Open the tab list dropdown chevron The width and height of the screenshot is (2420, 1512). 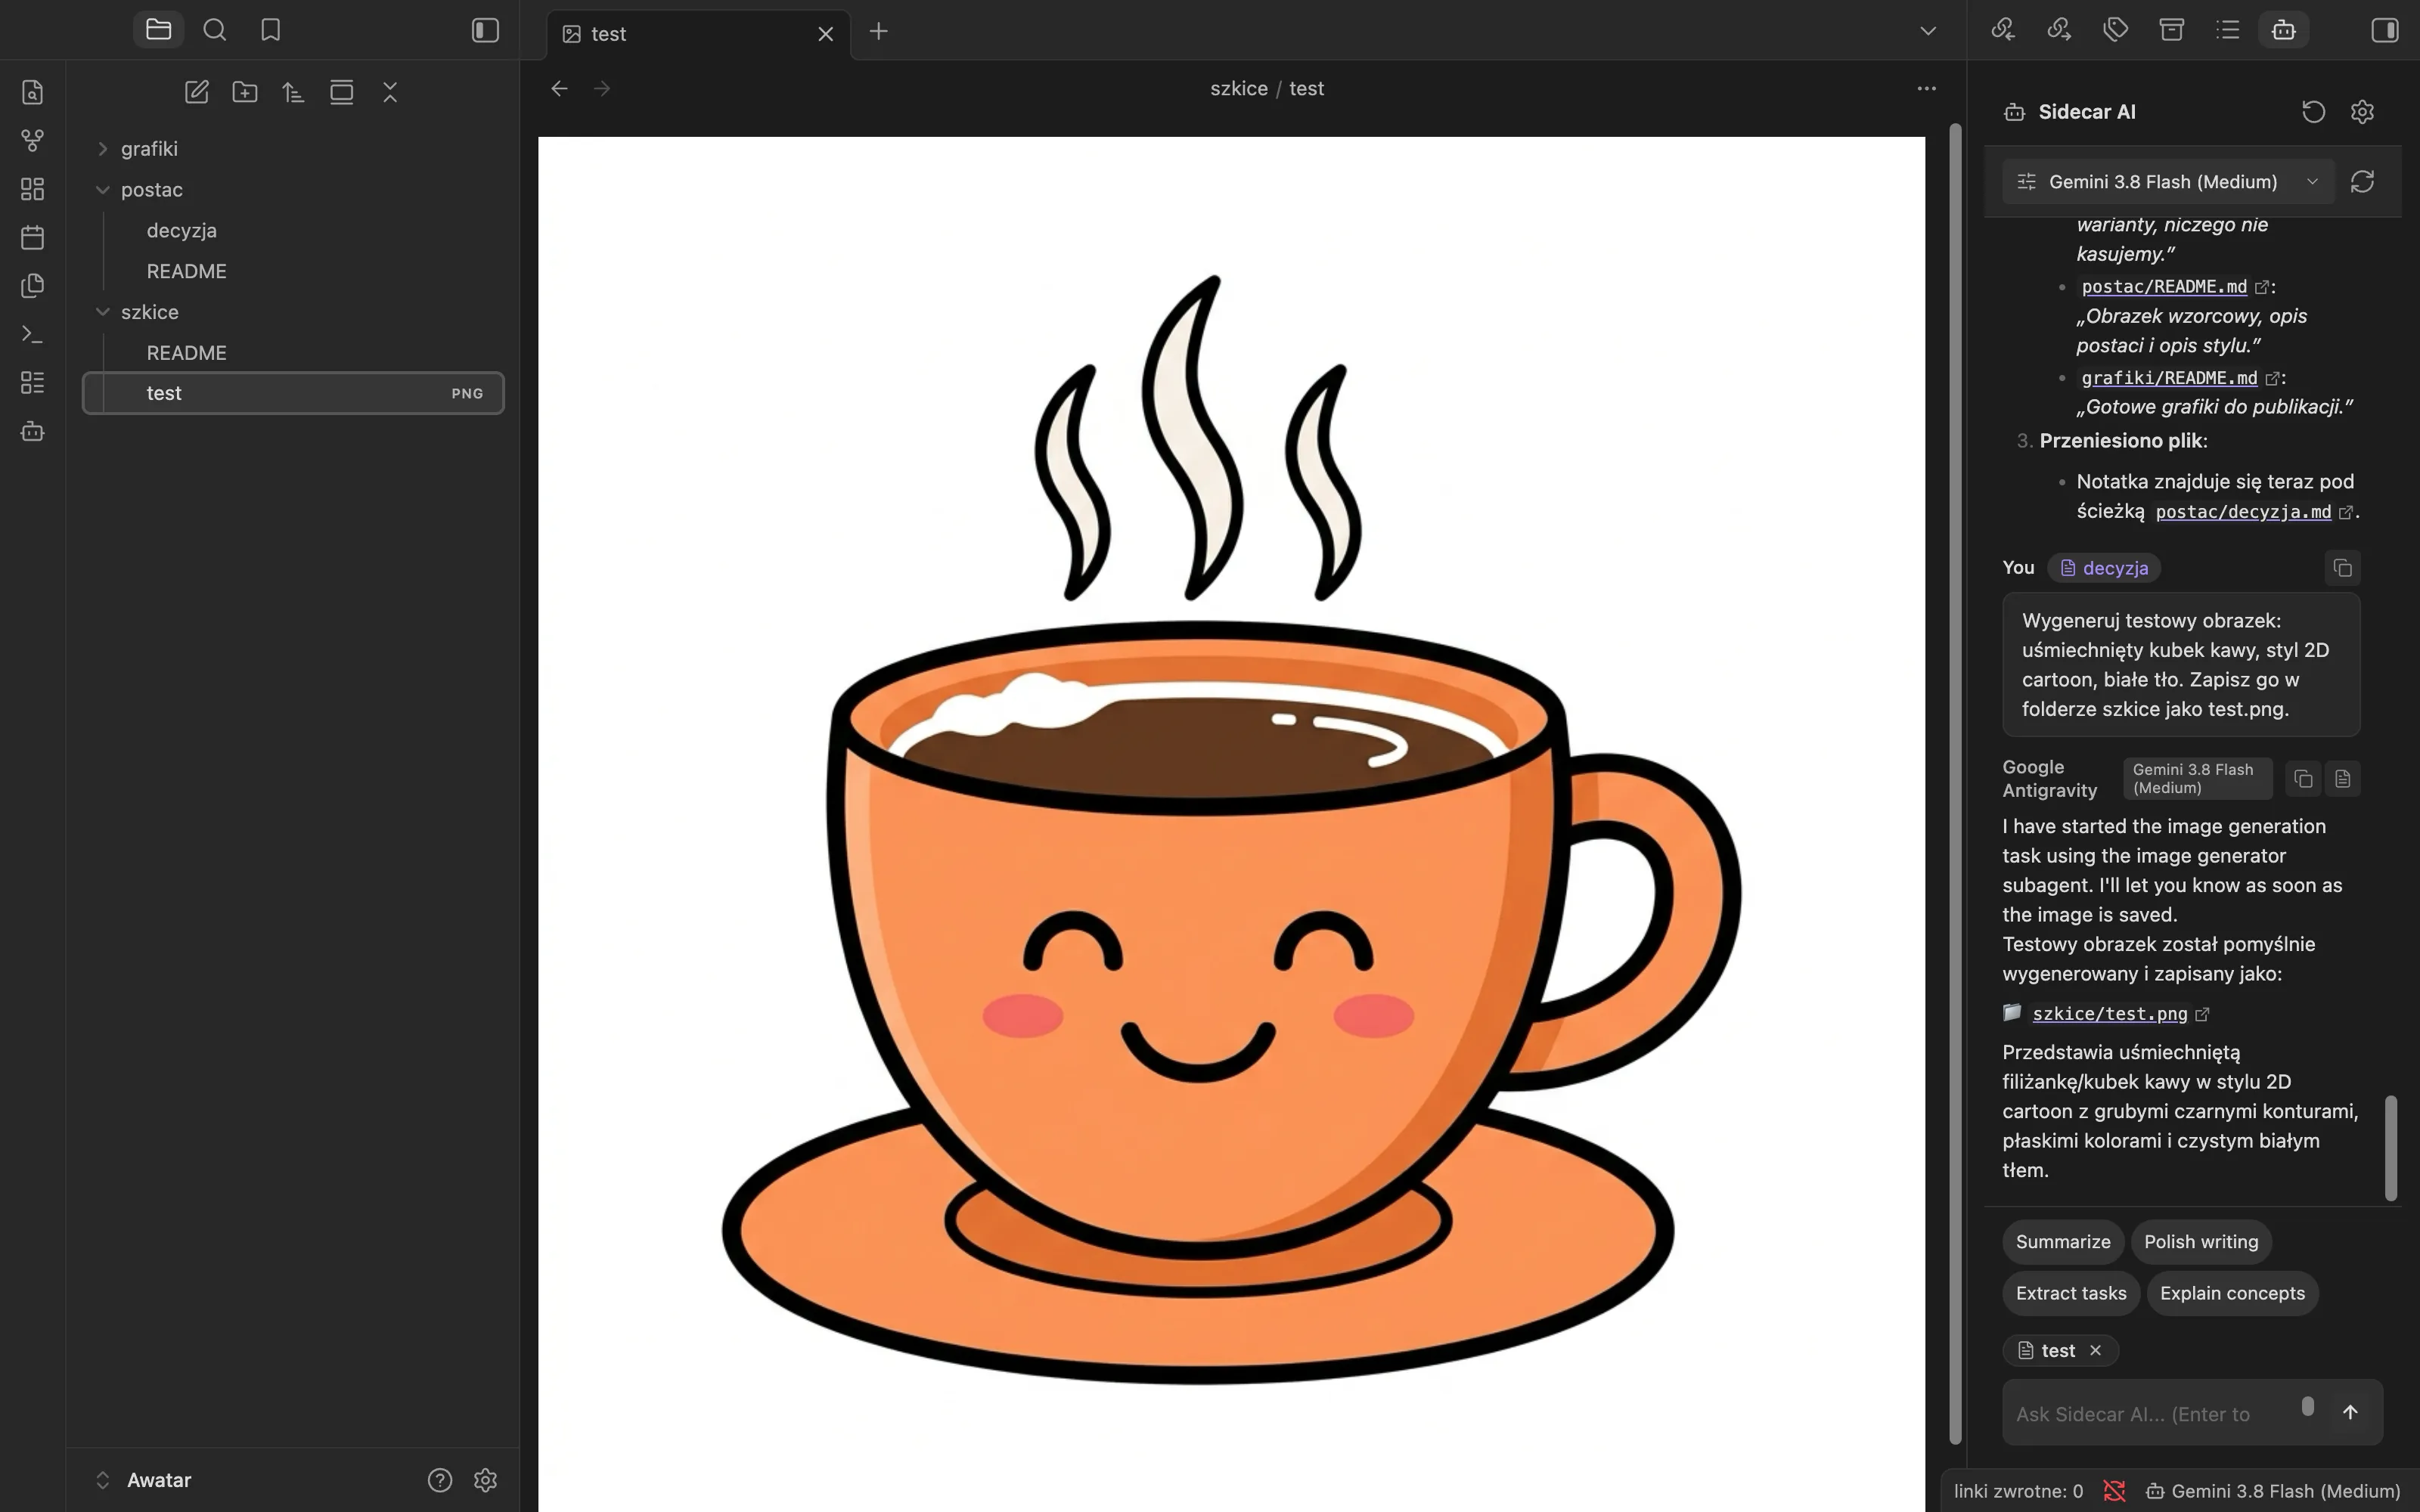[1928, 31]
